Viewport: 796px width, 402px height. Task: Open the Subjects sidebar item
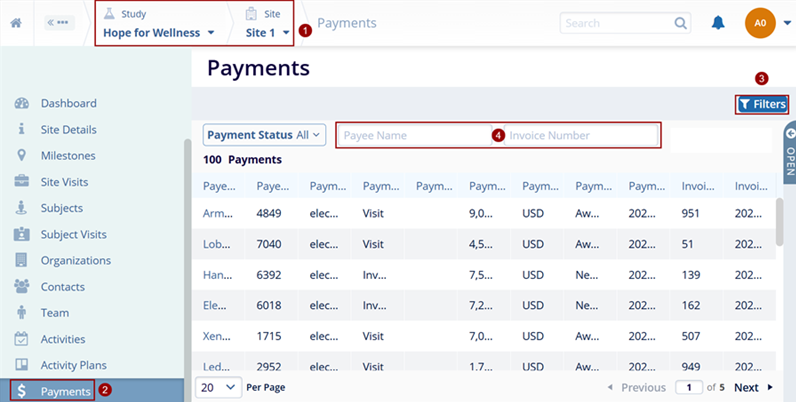(61, 208)
